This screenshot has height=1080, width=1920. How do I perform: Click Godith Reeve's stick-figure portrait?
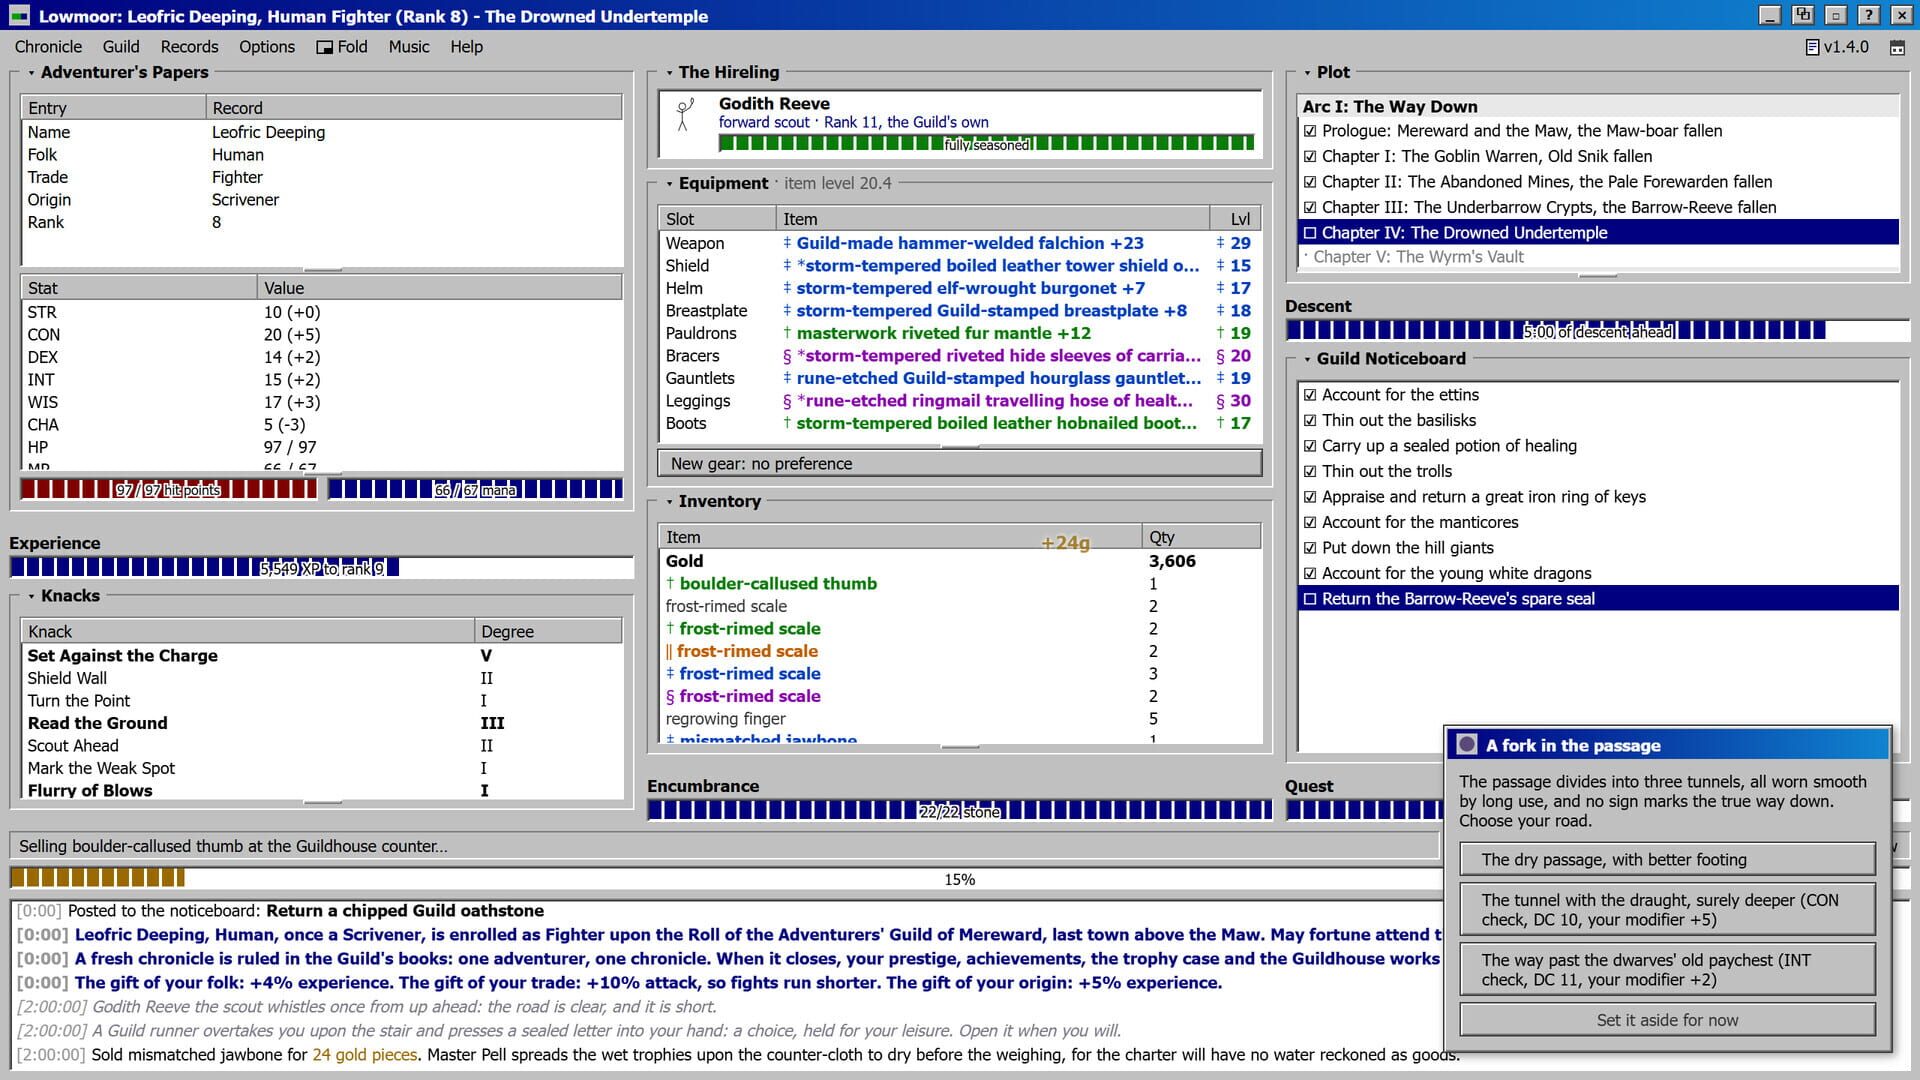(685, 115)
